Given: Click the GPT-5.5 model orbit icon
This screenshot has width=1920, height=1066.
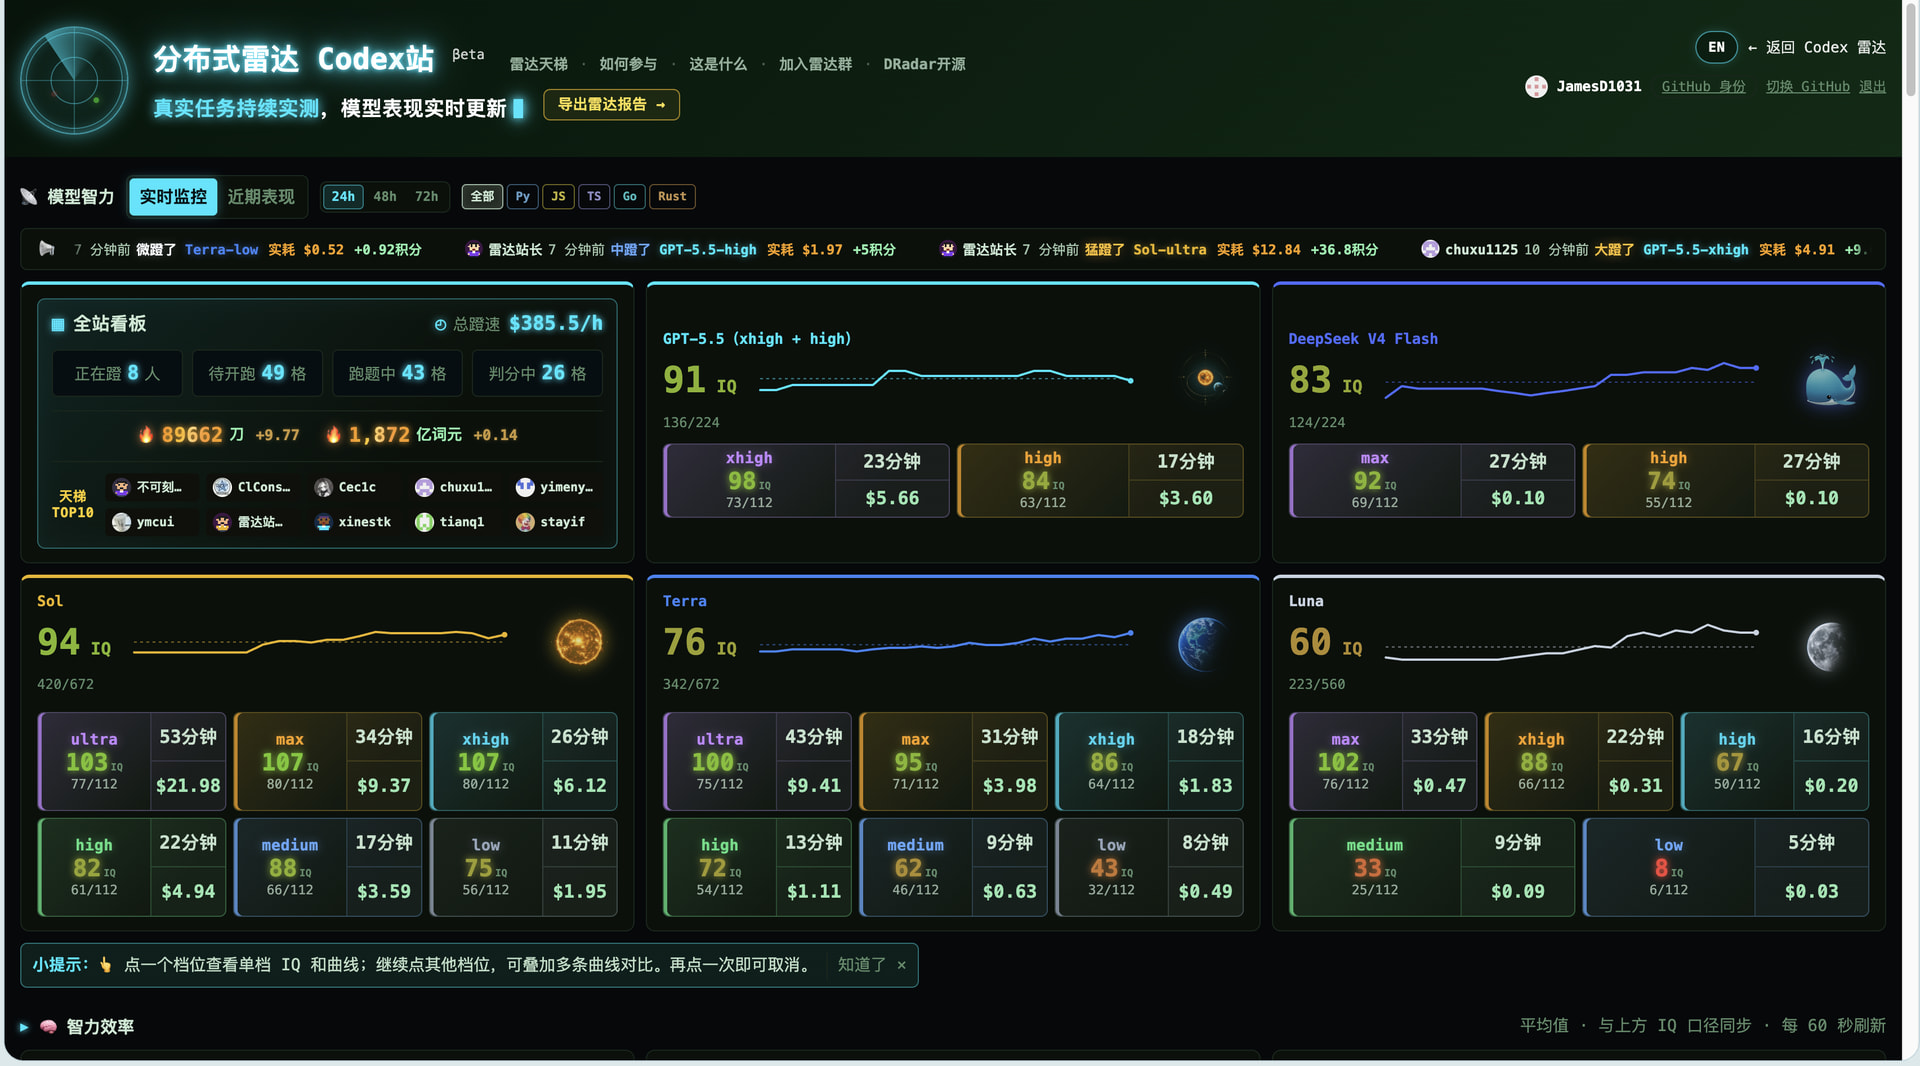Looking at the screenshot, I should point(1205,378).
